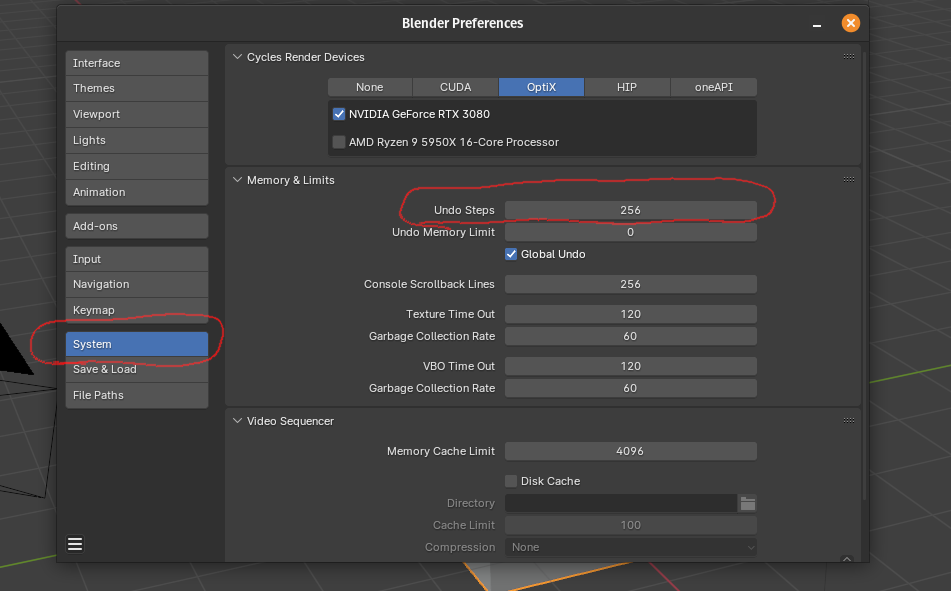Collapse the Cycles Render Devices panel

click(x=237, y=57)
